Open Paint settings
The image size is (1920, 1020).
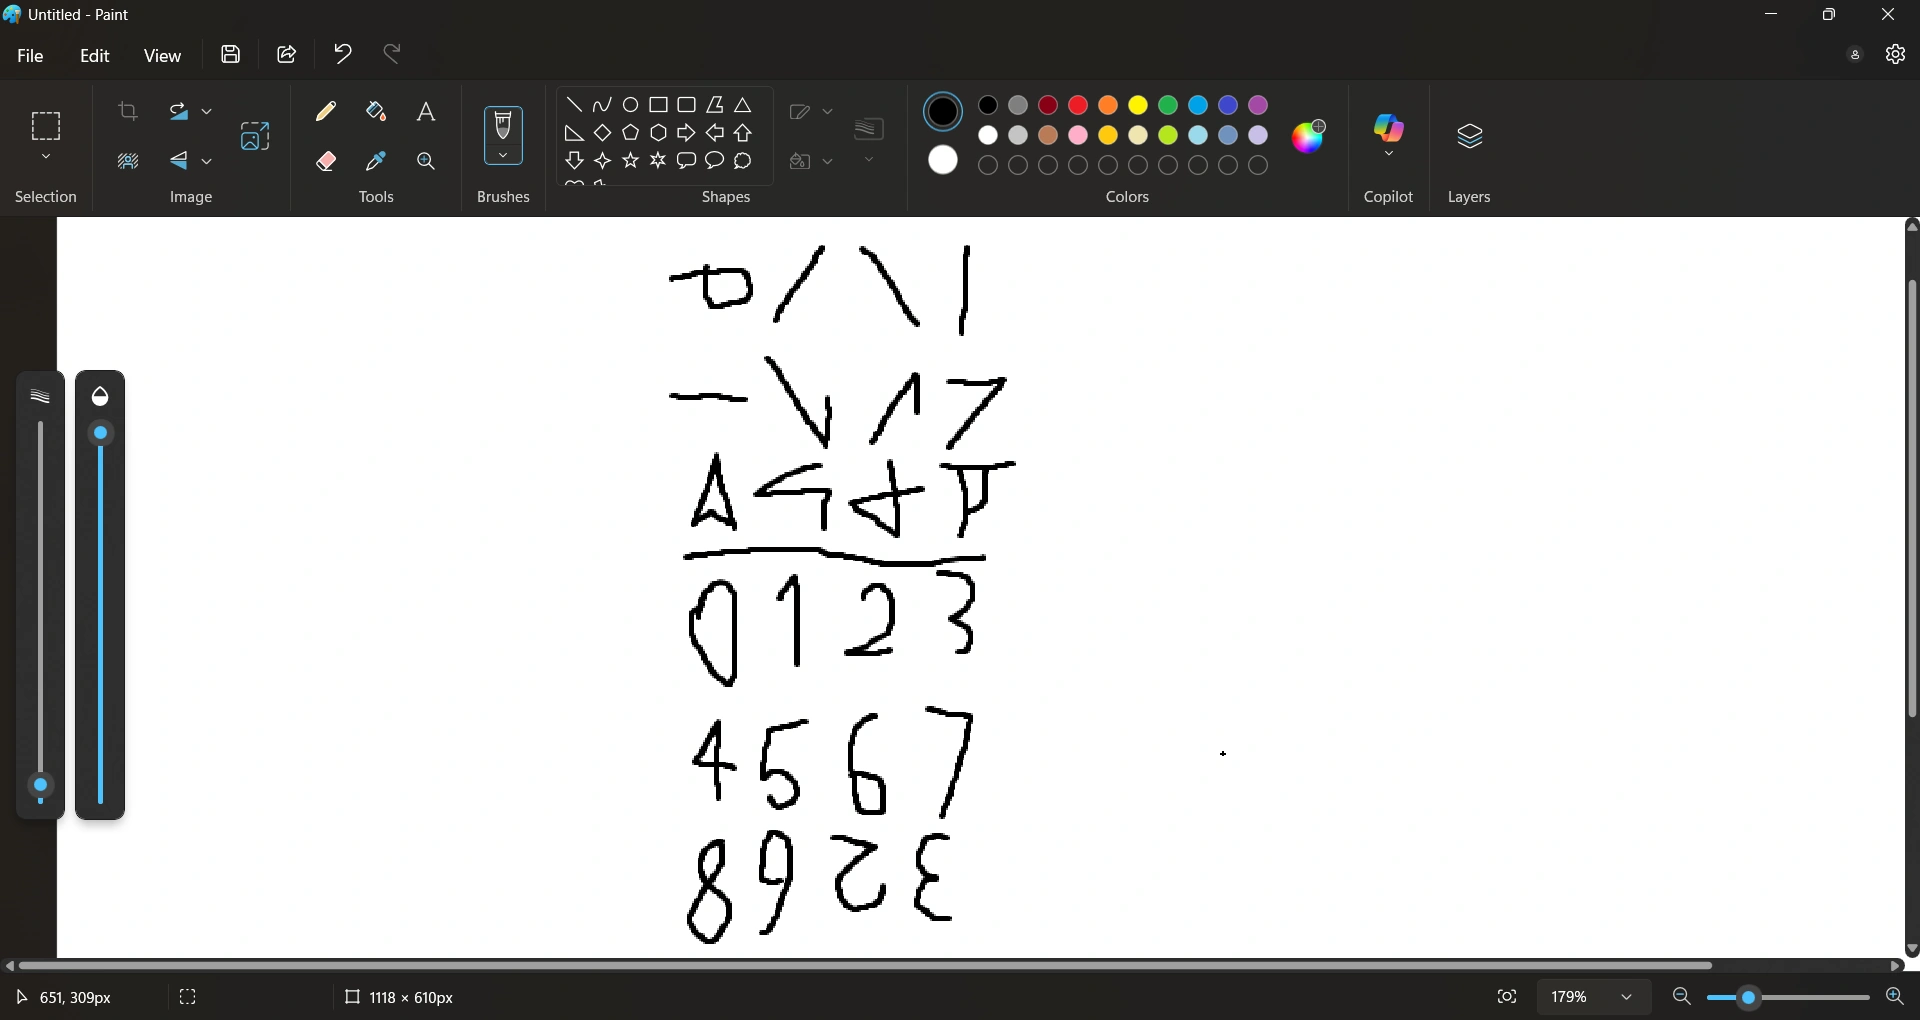pos(1896,55)
